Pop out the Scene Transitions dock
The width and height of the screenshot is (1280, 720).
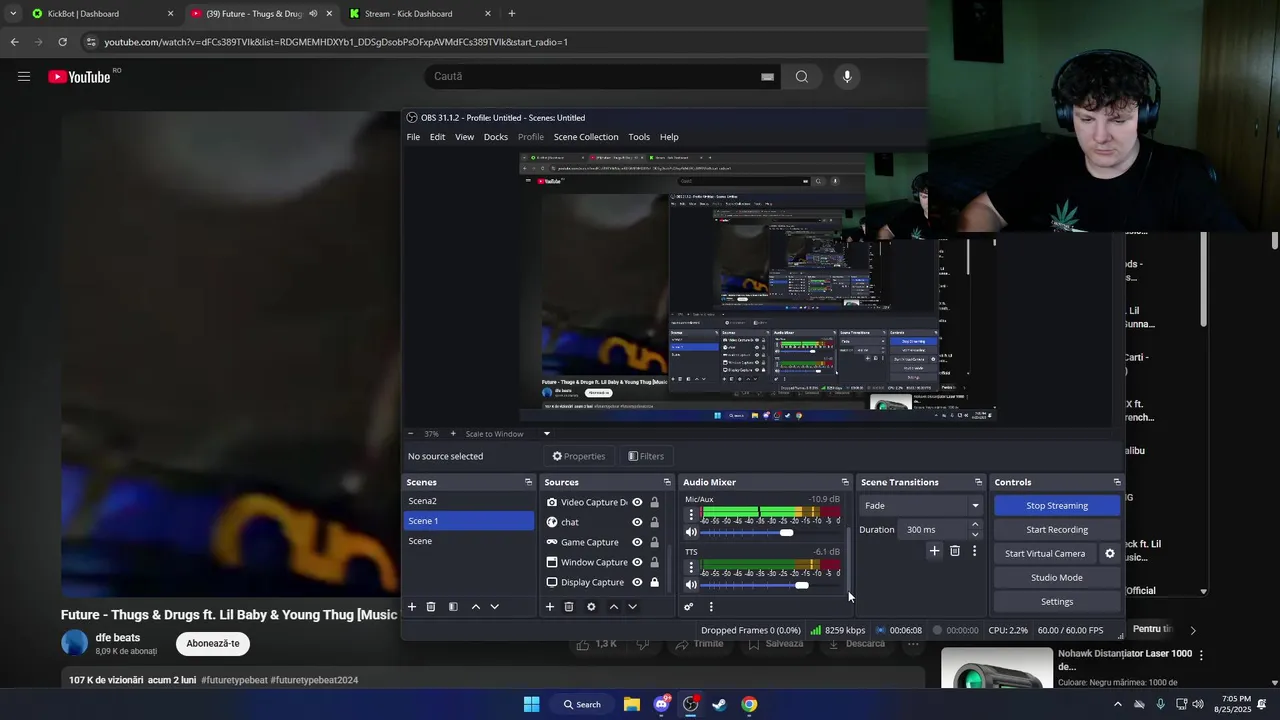tap(978, 482)
